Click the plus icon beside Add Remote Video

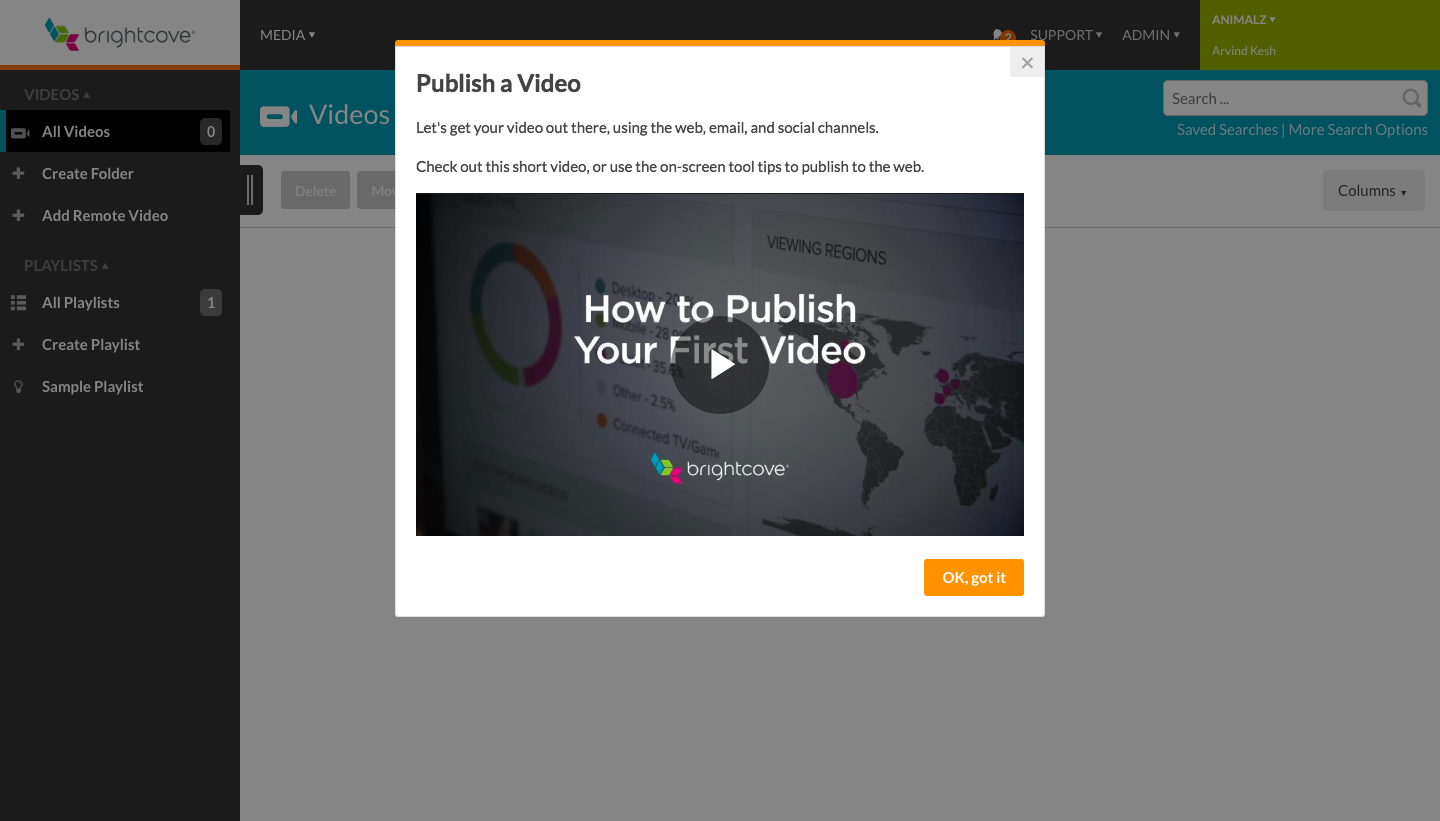point(18,215)
